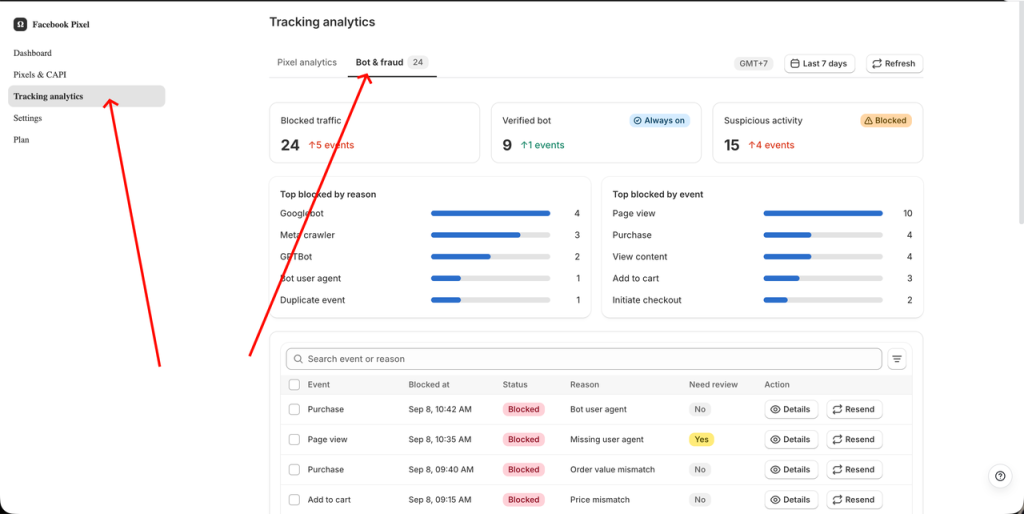Image resolution: width=1024 pixels, height=514 pixels.
Task: Open the Verified bot summary card
Action: coord(596,133)
